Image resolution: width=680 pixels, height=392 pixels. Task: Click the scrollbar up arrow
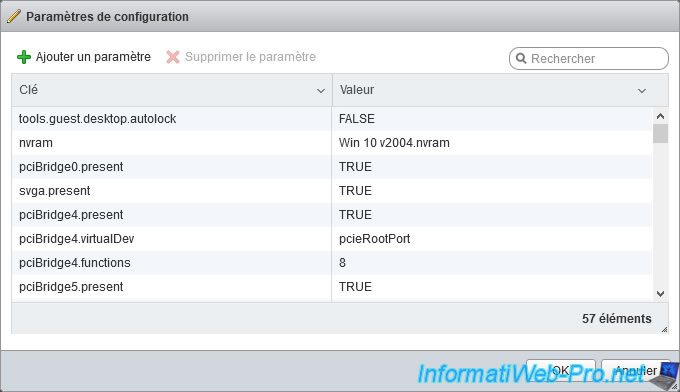[x=660, y=116]
